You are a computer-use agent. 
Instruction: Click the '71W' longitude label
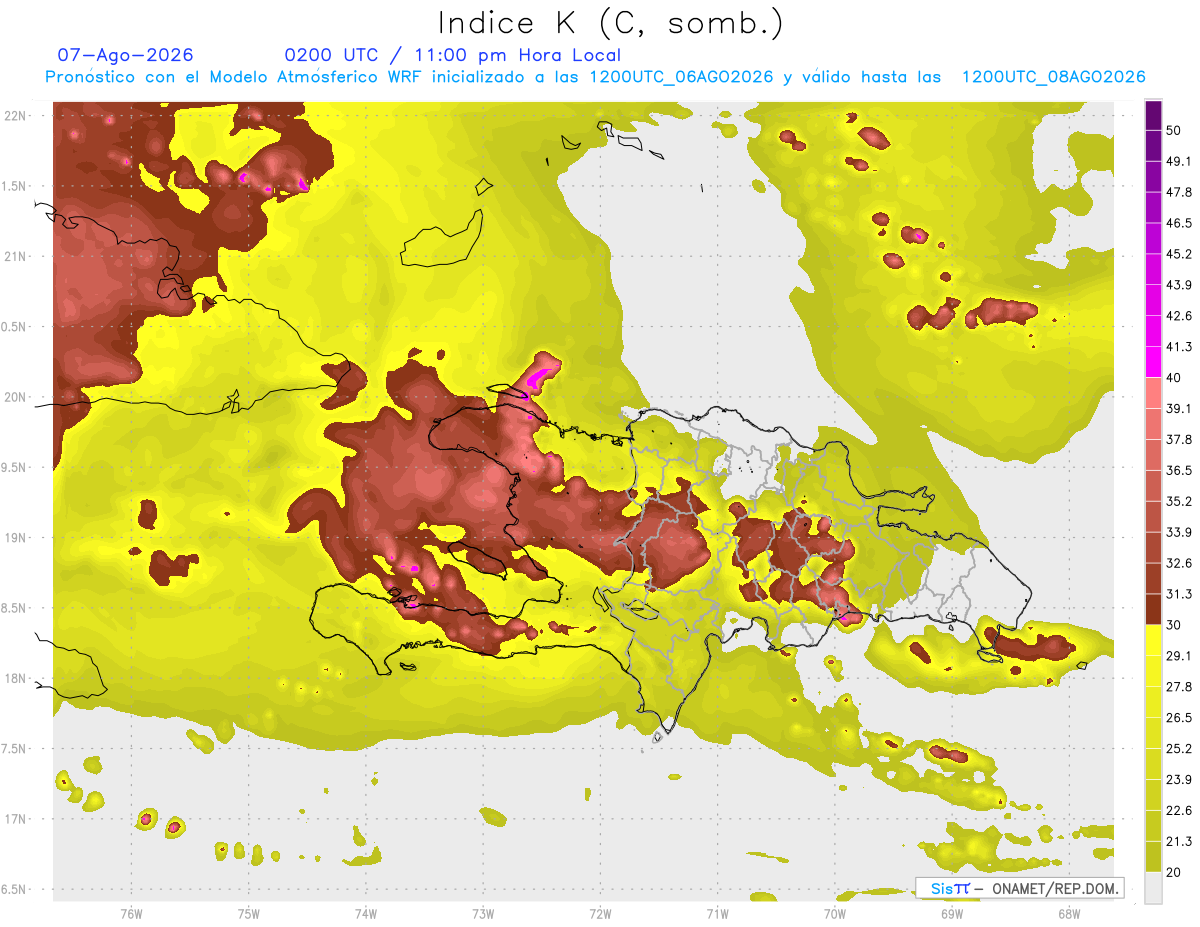(717, 913)
